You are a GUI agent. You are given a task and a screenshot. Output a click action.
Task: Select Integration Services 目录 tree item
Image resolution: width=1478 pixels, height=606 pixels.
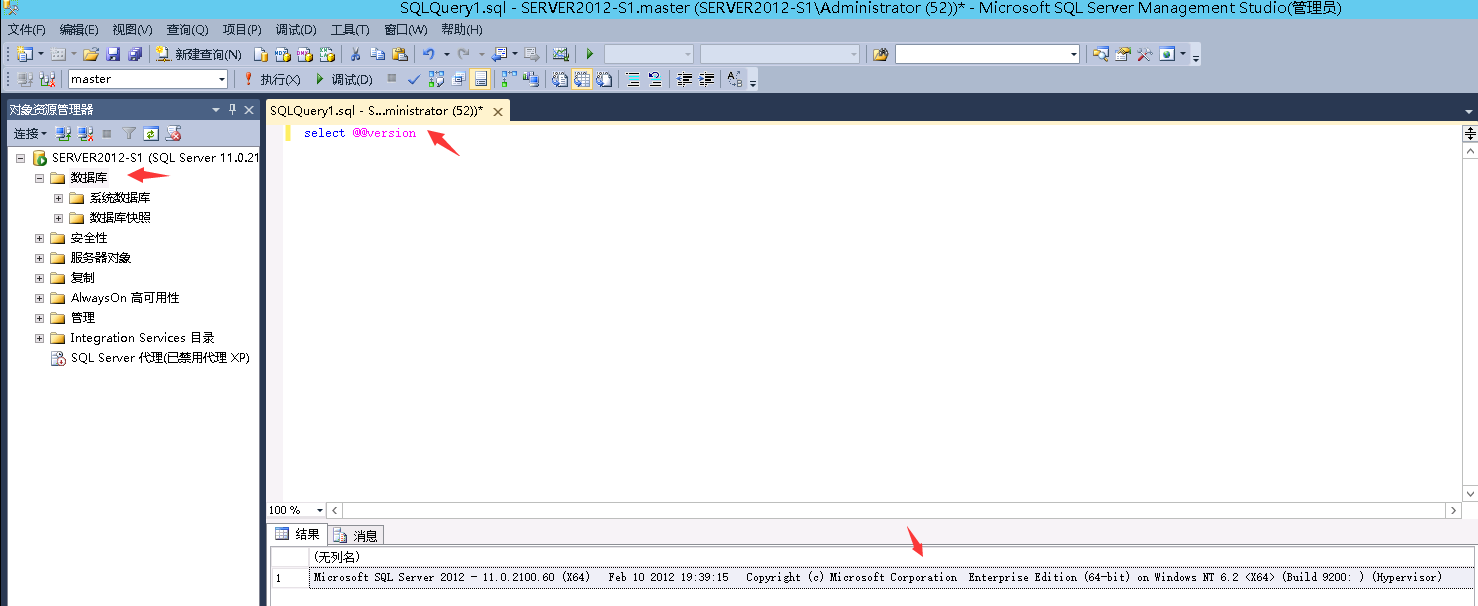pos(142,338)
